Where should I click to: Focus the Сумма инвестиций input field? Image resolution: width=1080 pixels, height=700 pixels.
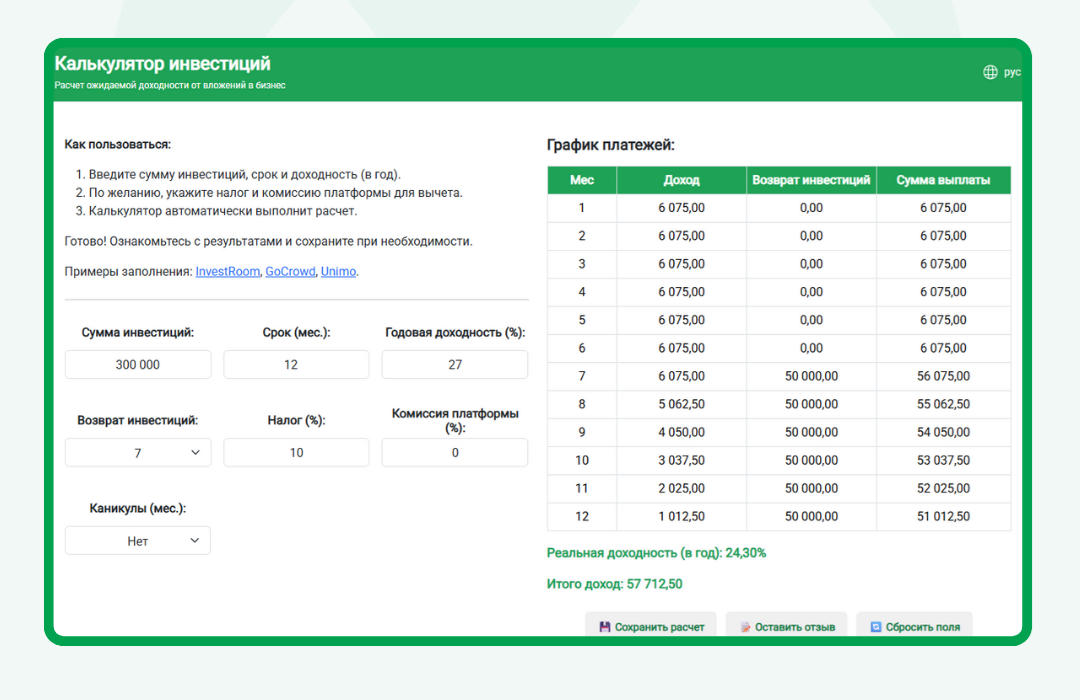[138, 364]
